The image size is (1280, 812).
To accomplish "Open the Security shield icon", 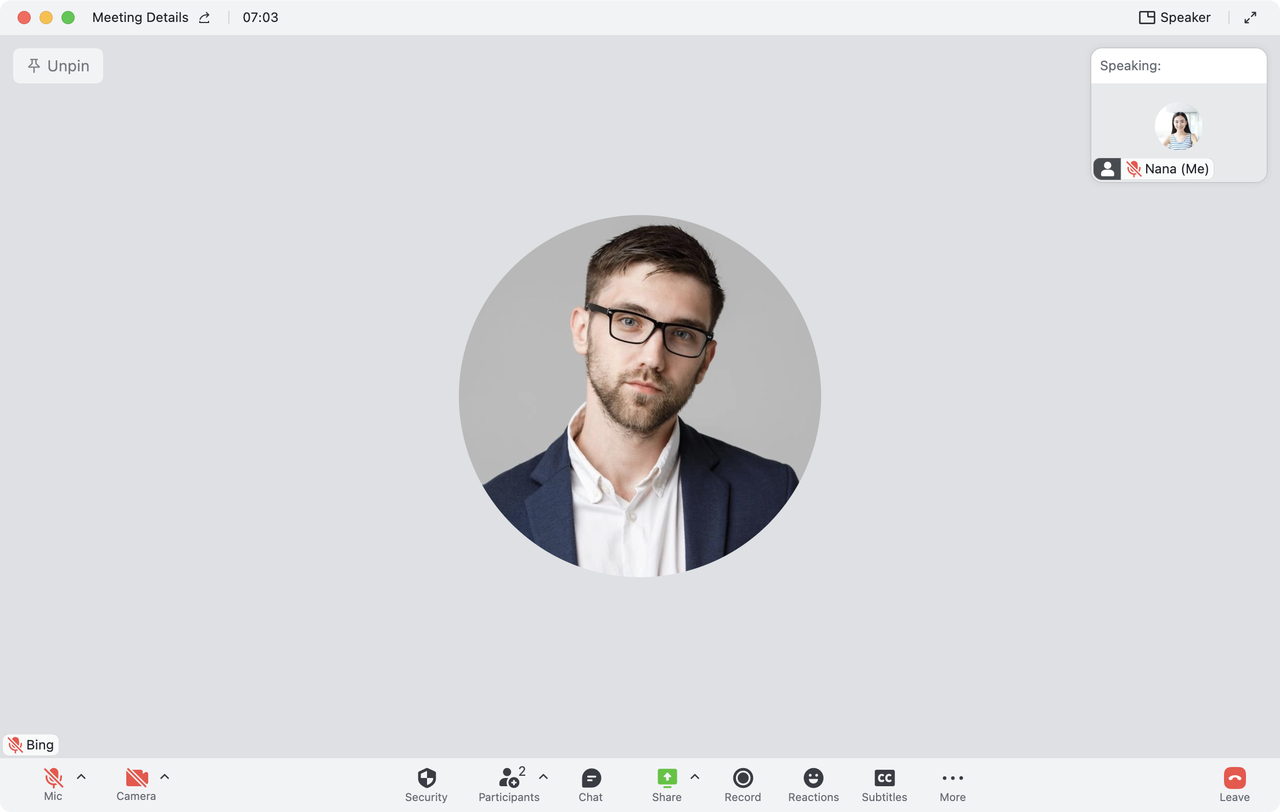I will (x=426, y=778).
